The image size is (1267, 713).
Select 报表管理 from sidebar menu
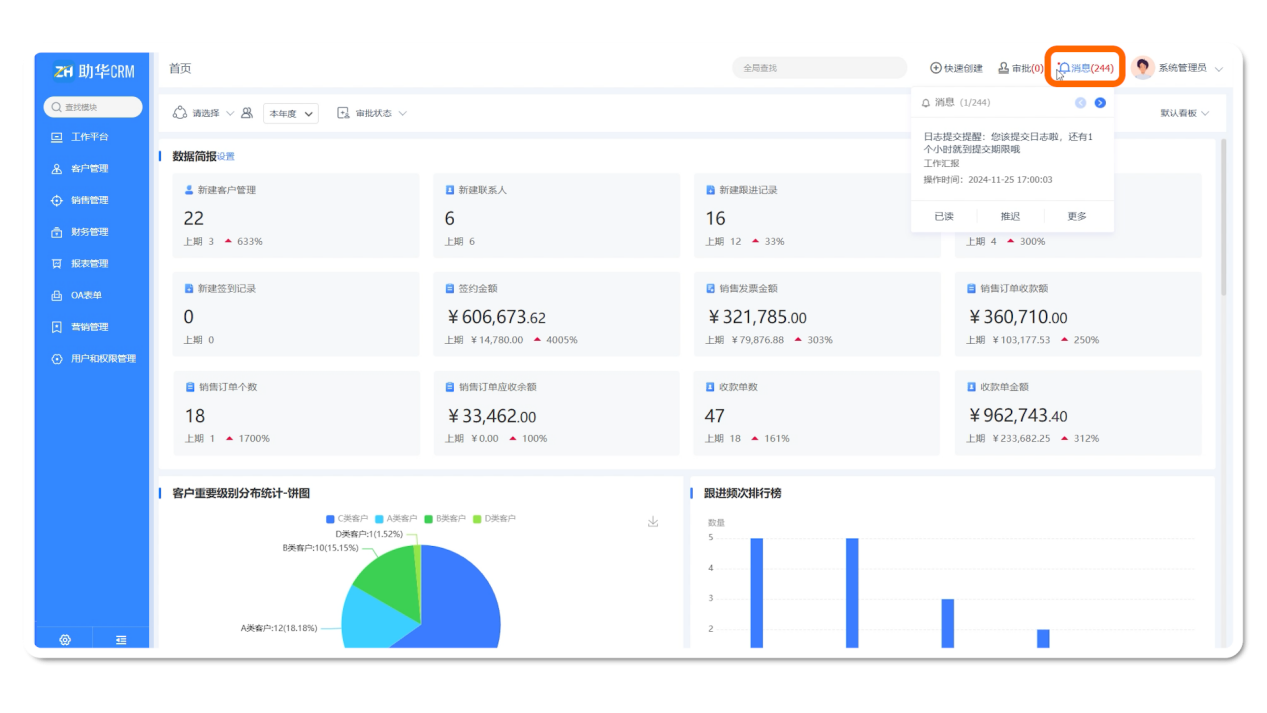[x=89, y=264]
